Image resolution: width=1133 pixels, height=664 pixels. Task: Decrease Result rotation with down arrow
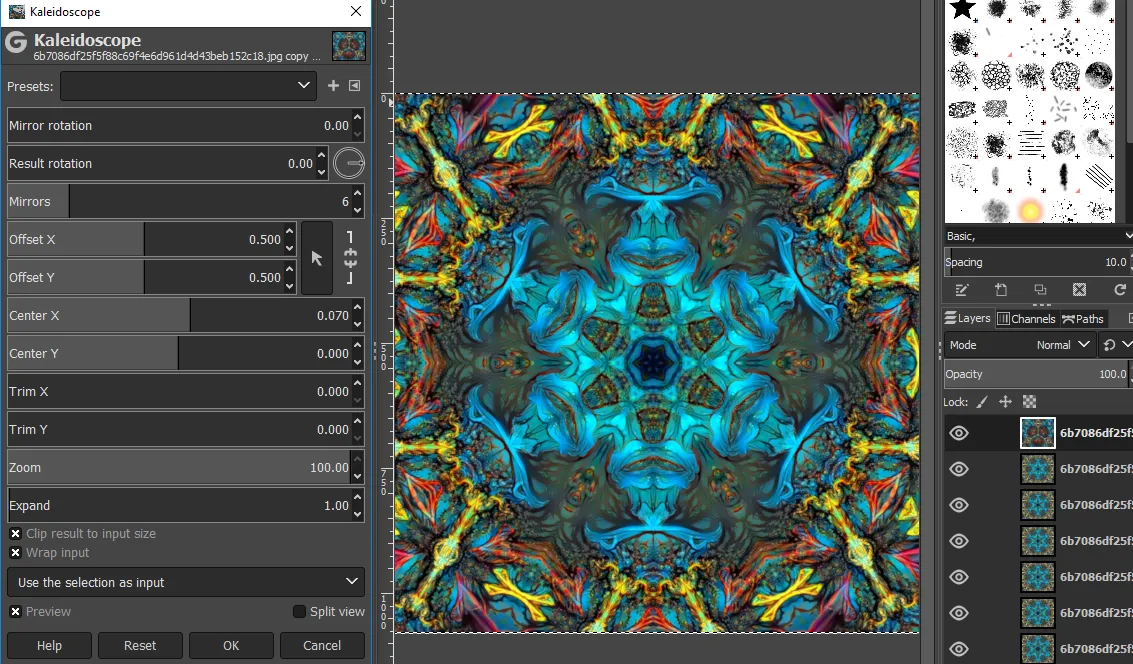tap(322, 172)
